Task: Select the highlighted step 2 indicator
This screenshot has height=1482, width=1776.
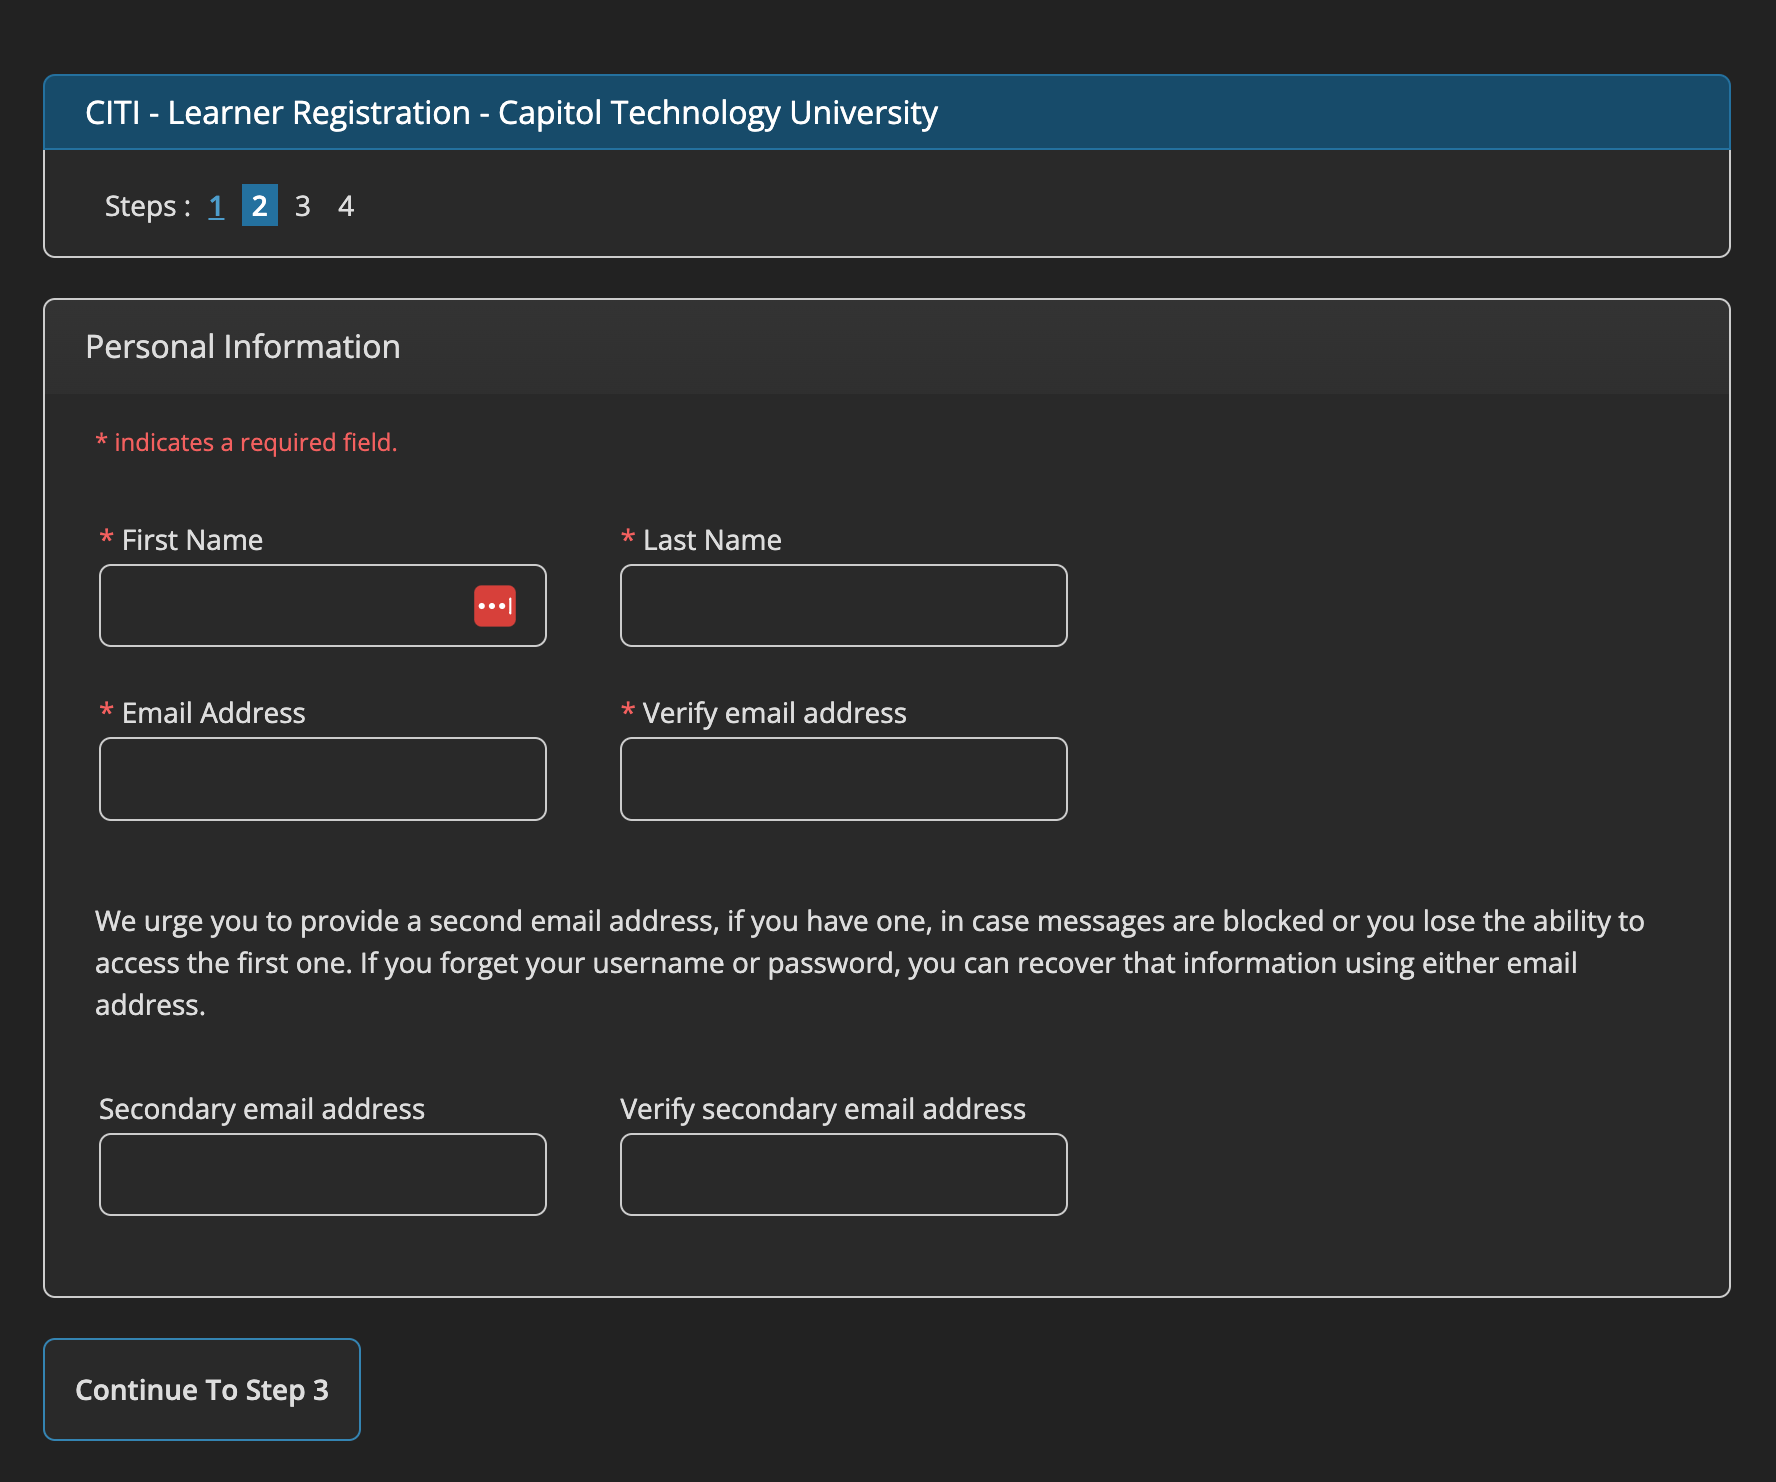Action: pos(260,206)
